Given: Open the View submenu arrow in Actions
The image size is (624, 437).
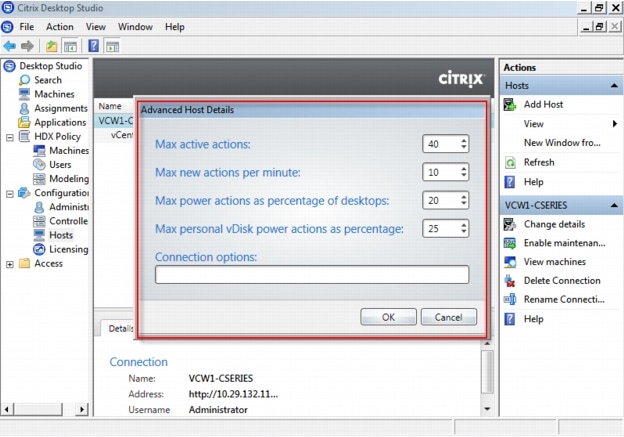Looking at the screenshot, I should [615, 124].
